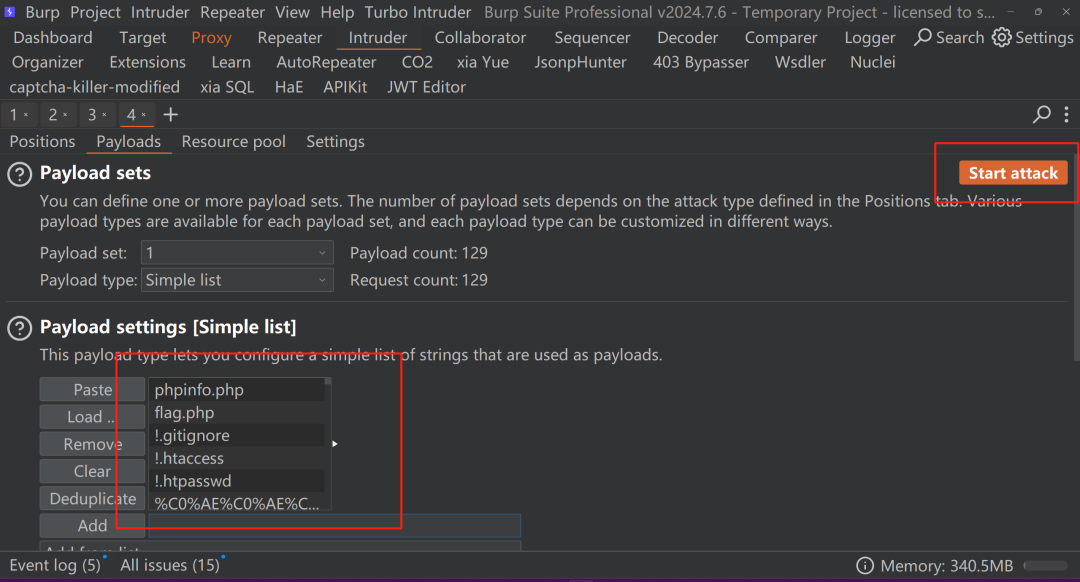Switch to the Sequencer tab
Viewport: 1080px width, 582px height.
pyautogui.click(x=592, y=37)
